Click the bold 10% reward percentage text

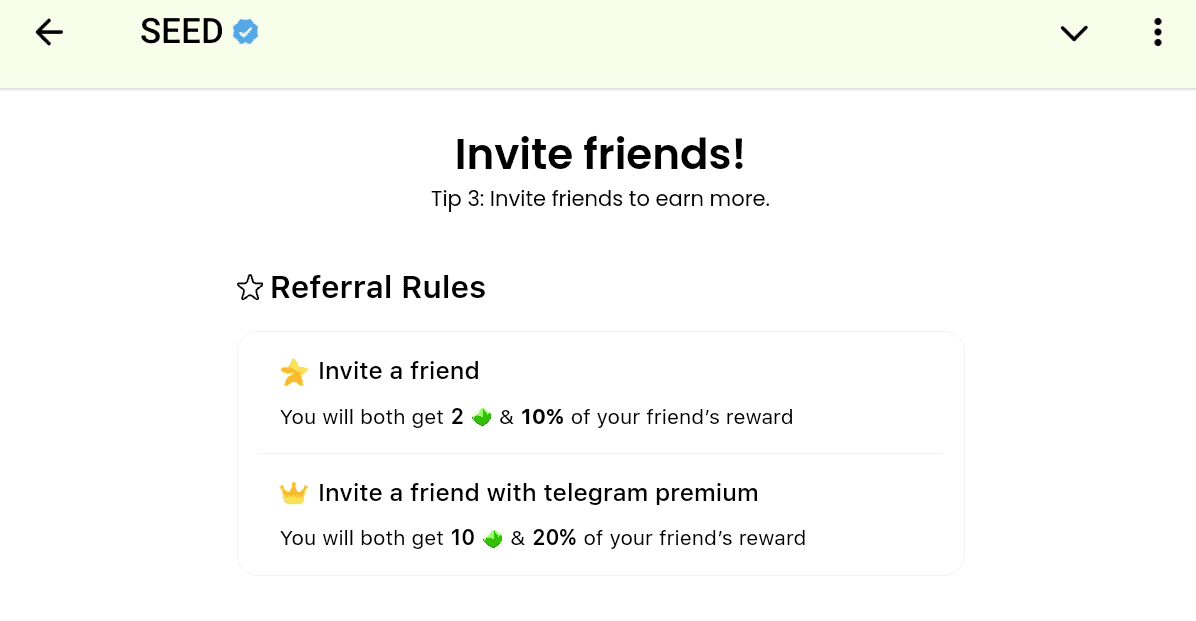(x=542, y=417)
